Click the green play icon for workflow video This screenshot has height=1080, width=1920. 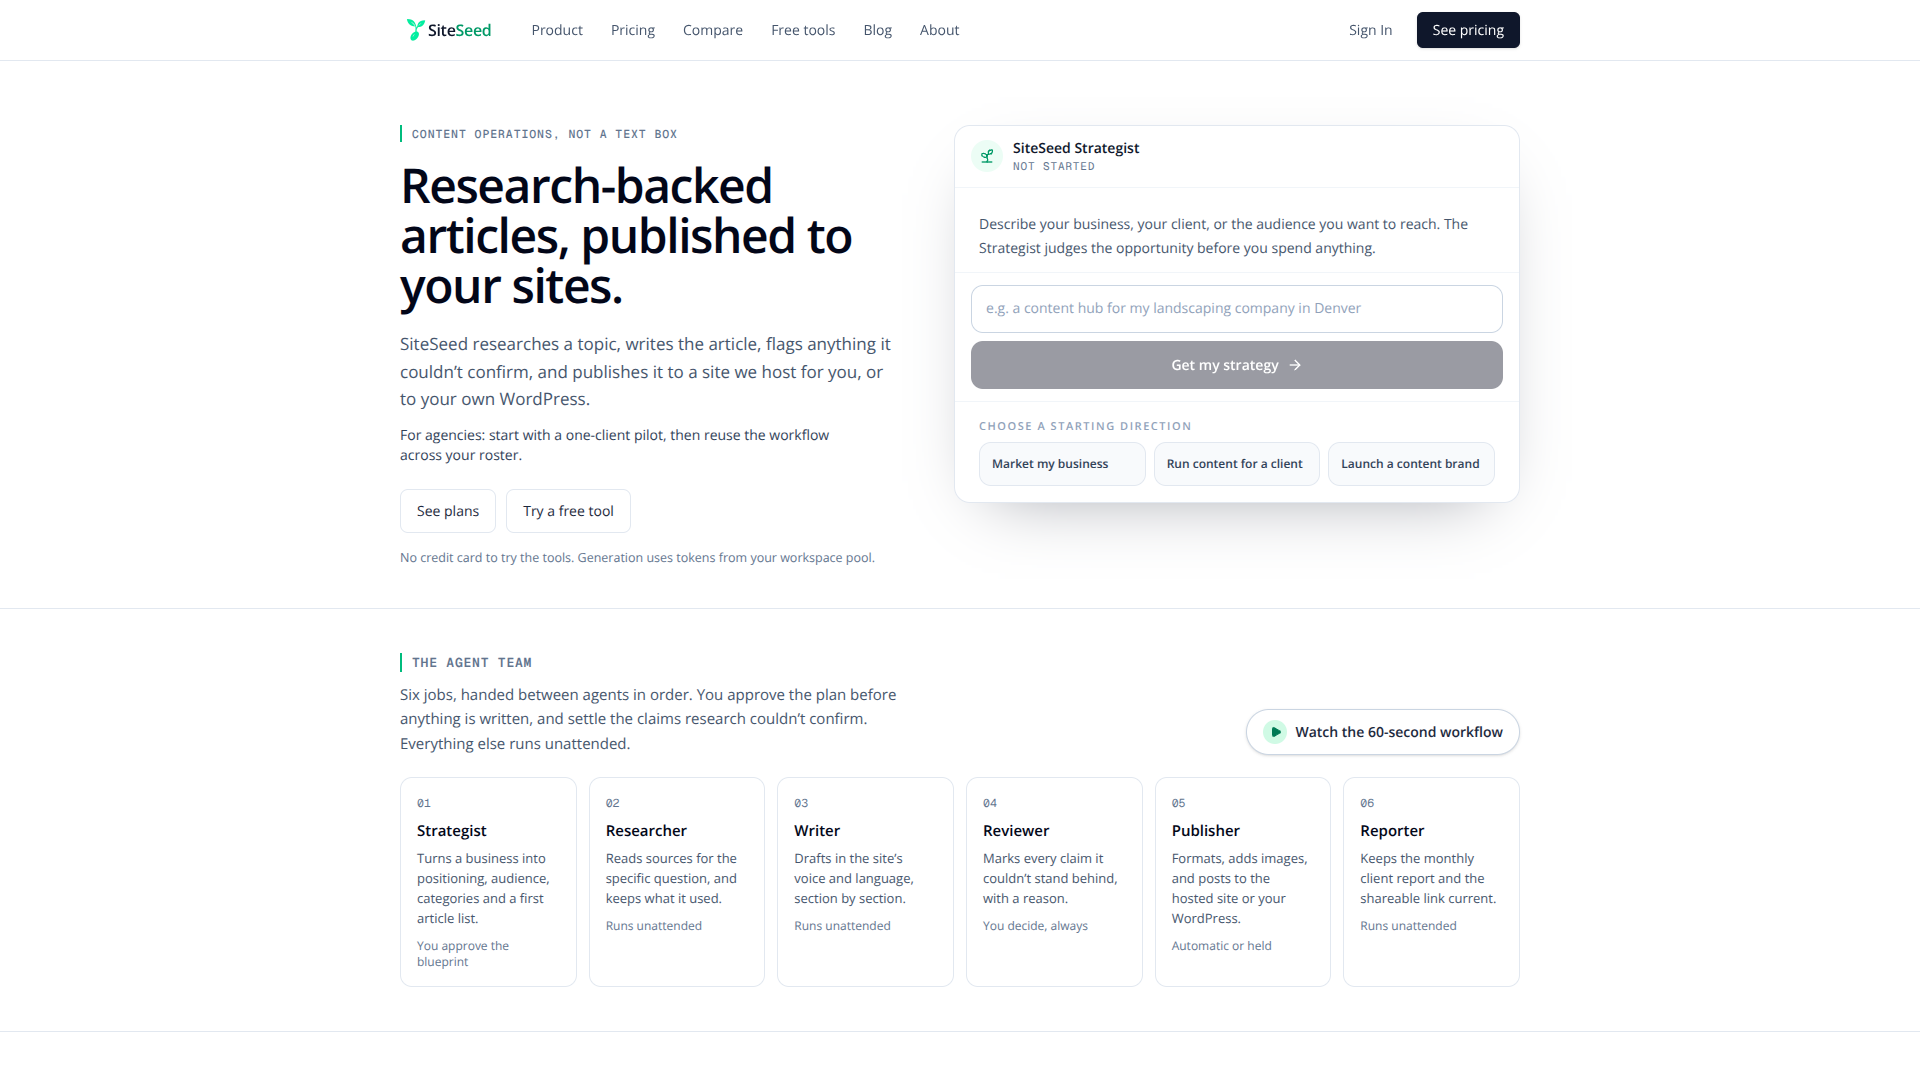pos(1275,732)
